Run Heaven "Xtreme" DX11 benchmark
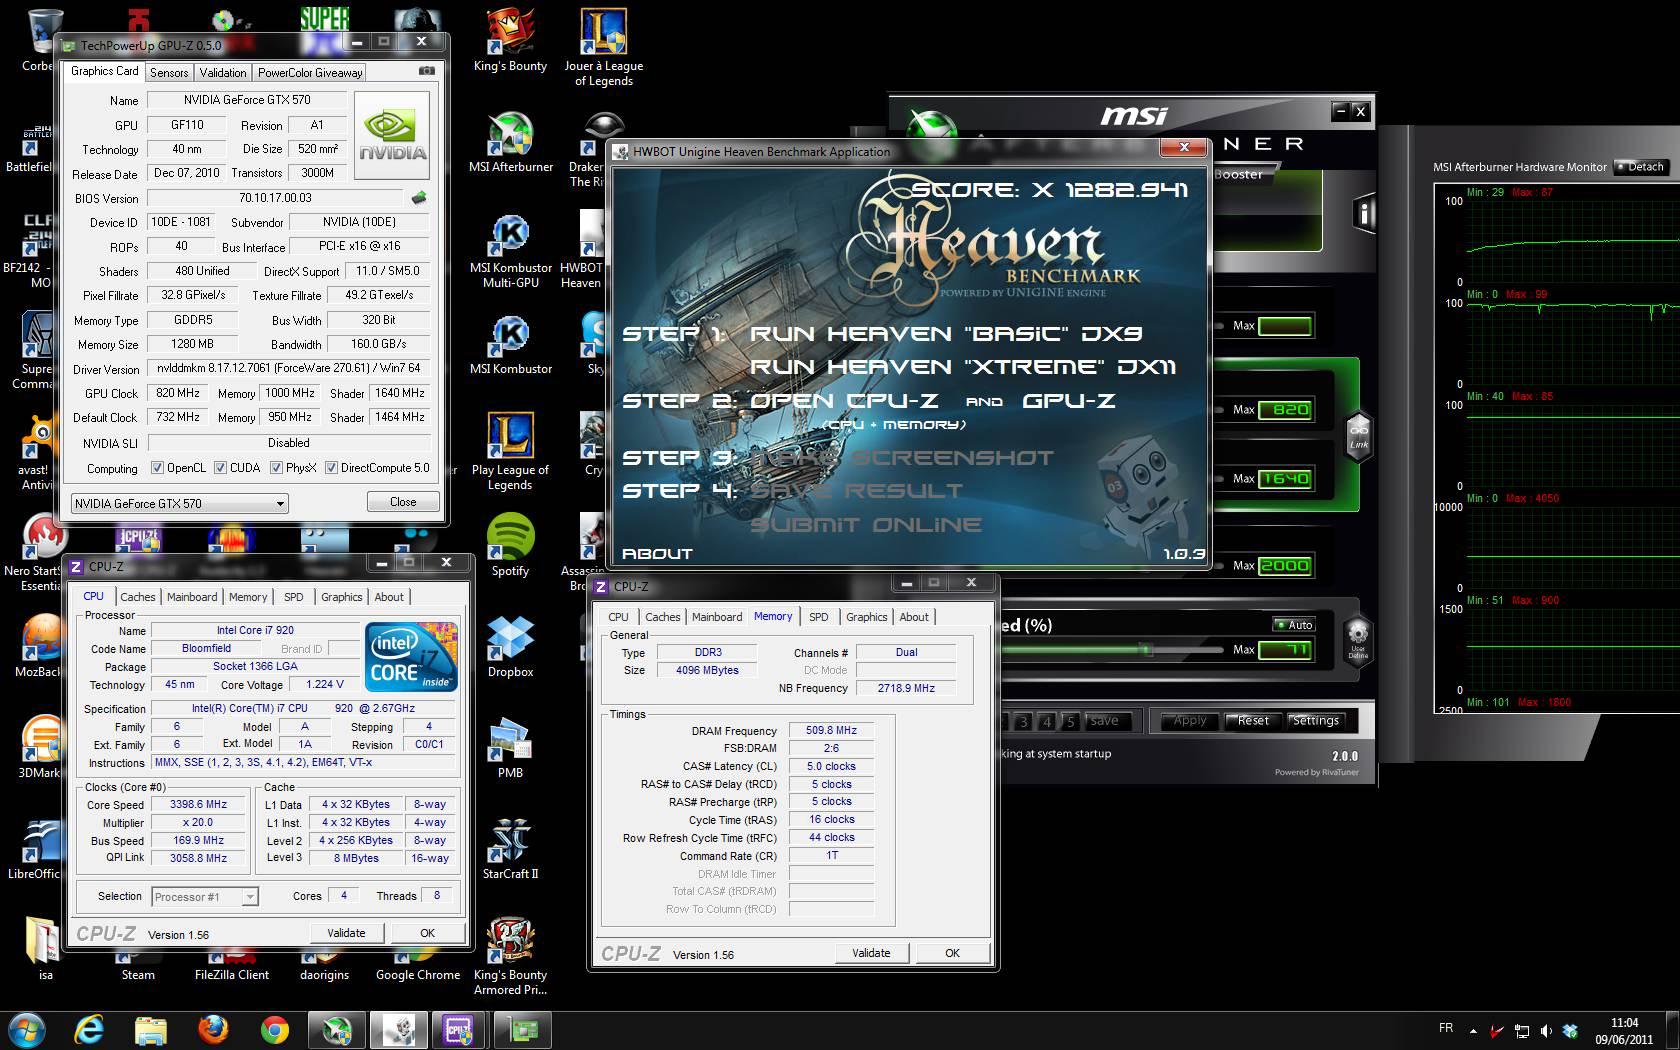Screen dimensions: 1680x1050 point(963,367)
